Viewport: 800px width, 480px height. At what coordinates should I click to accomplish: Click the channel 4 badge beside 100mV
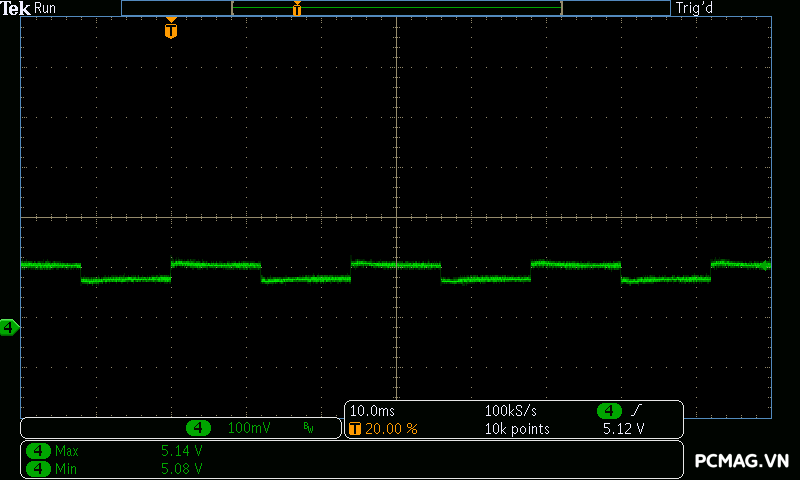click(199, 428)
